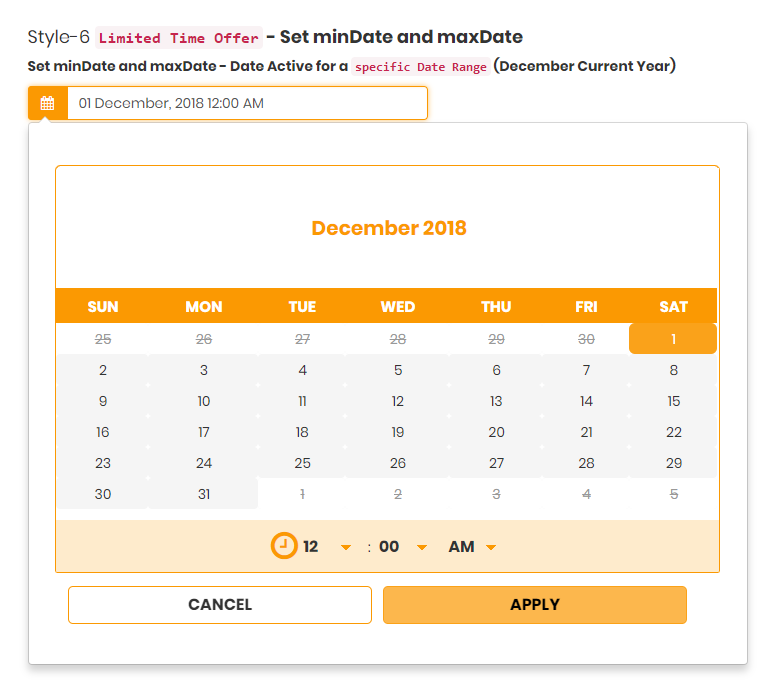Viewport: 778px width, 700px height.
Task: Choose December 31 in the calendar
Action: pyautogui.click(x=204, y=494)
